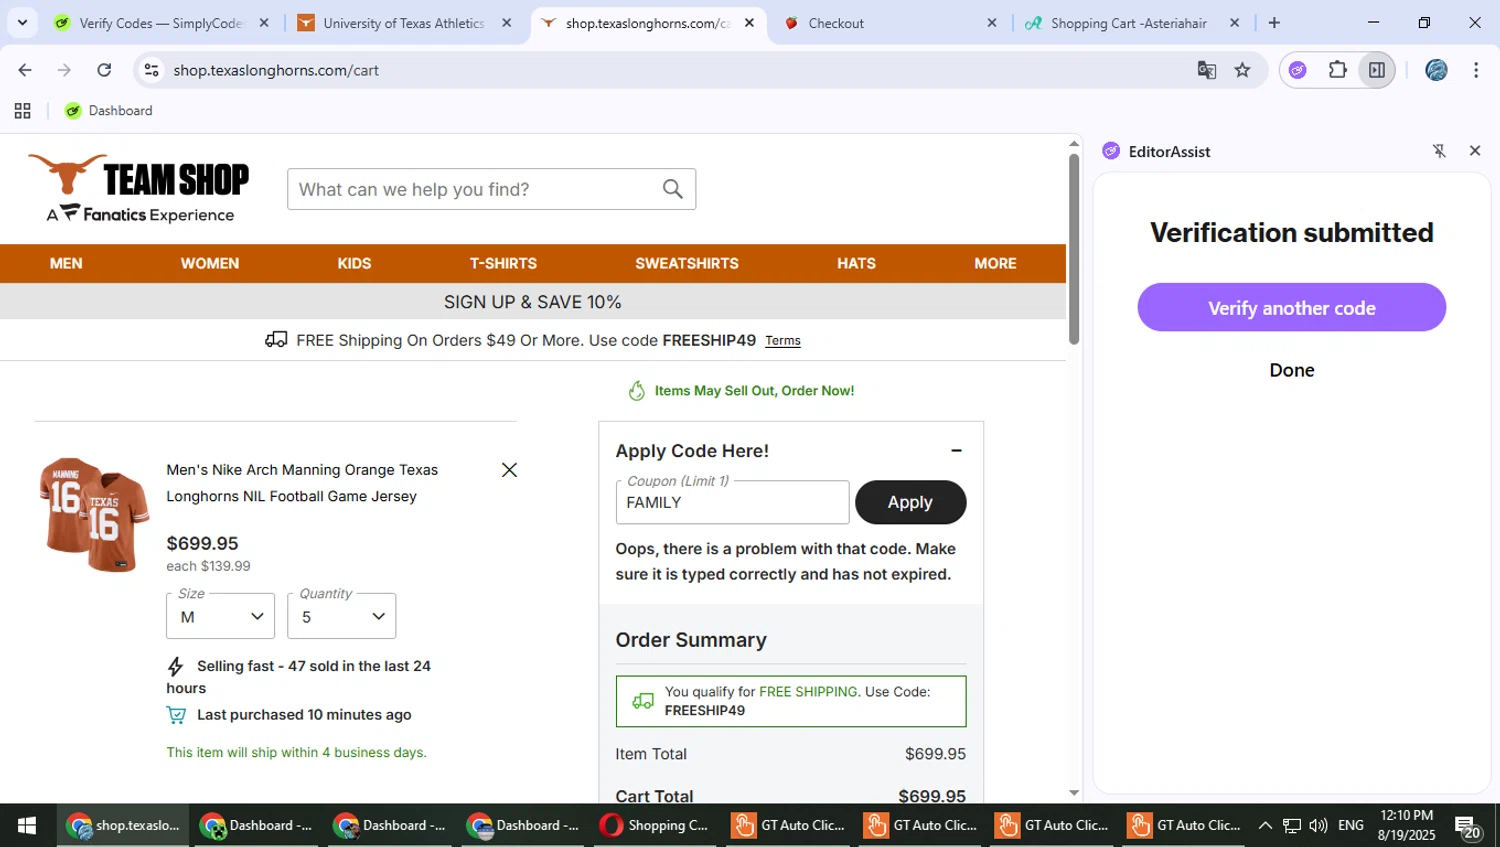Click the volume speaker tray icon
Image resolution: width=1500 pixels, height=847 pixels.
pyautogui.click(x=1318, y=826)
